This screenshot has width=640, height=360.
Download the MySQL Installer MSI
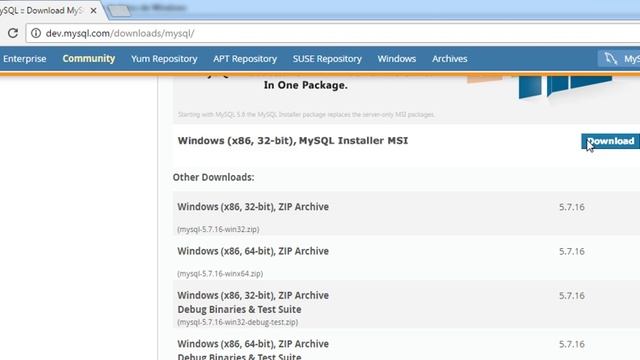[611, 141]
